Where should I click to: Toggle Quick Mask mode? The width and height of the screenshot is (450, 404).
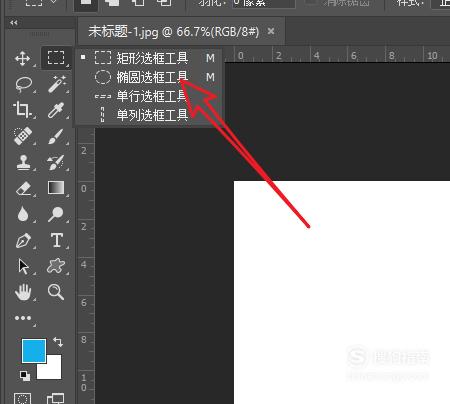click(23, 398)
